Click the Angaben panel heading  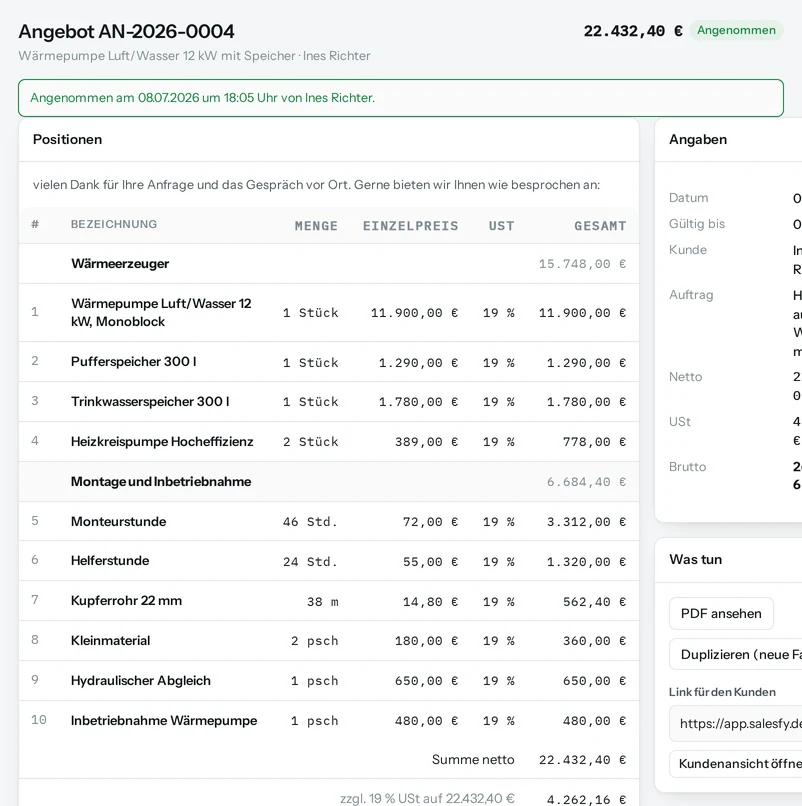tap(698, 139)
